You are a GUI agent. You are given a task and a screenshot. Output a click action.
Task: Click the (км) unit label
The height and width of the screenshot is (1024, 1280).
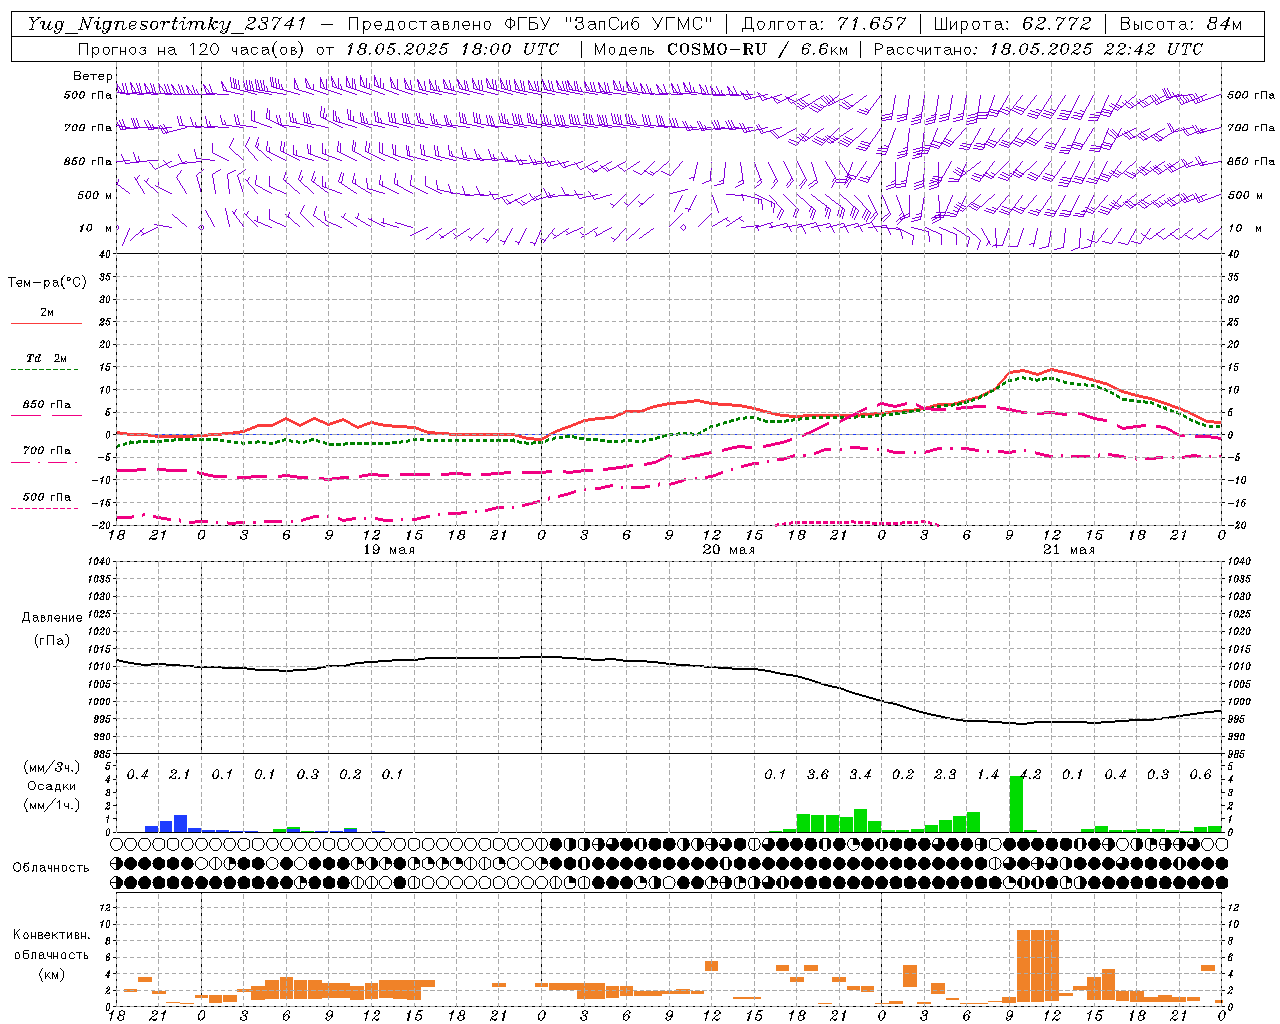pos(52,974)
